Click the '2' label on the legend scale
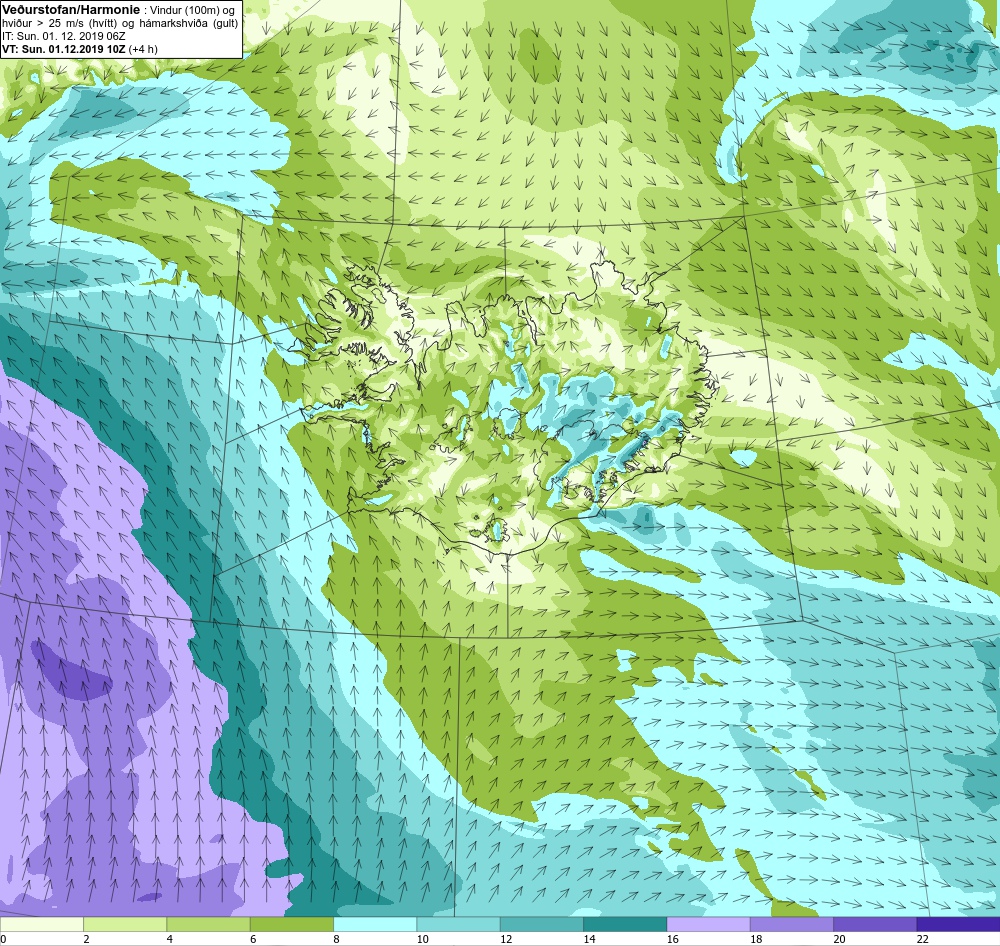 [x=86, y=938]
